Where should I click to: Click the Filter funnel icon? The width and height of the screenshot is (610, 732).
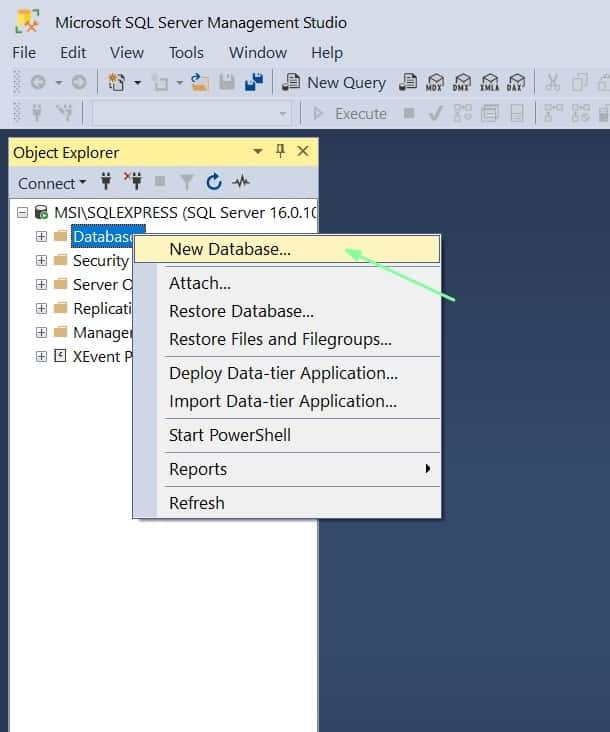[x=187, y=182]
